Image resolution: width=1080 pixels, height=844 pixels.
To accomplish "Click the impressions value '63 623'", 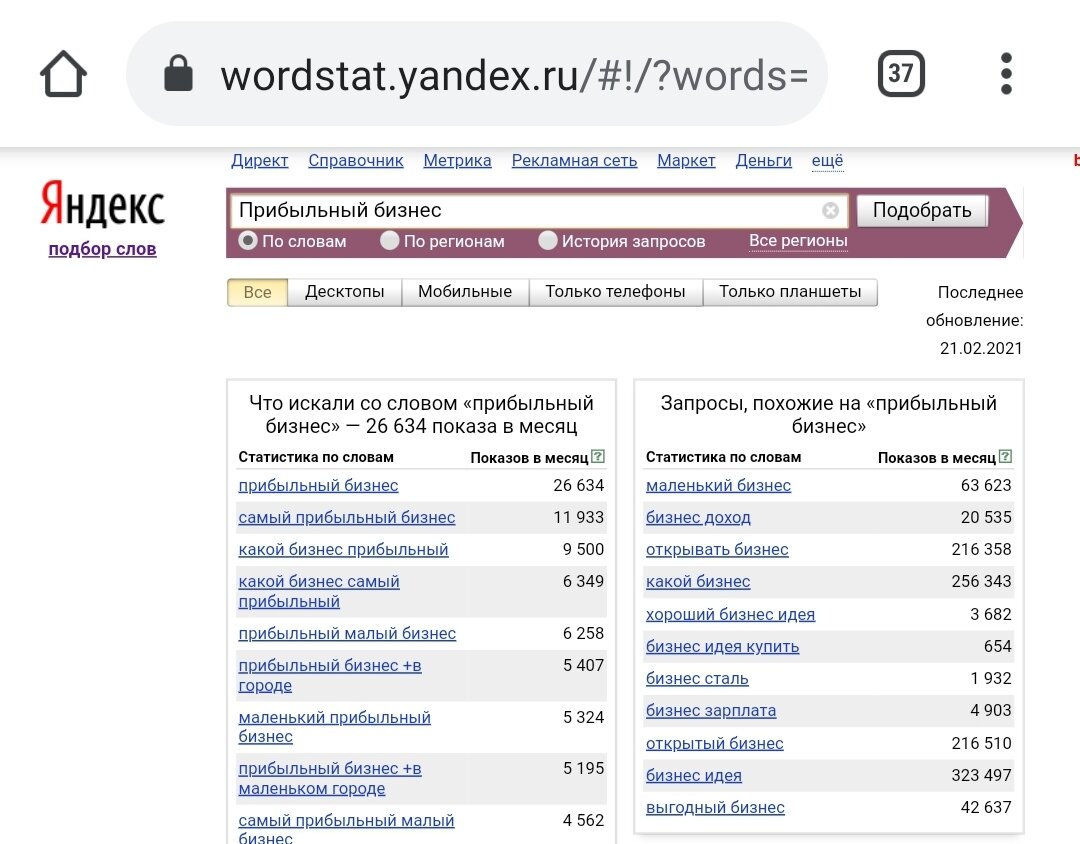I will [x=986, y=486].
